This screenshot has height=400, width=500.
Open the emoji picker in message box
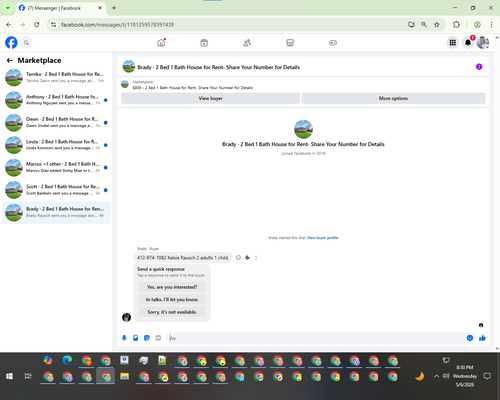coord(470,338)
